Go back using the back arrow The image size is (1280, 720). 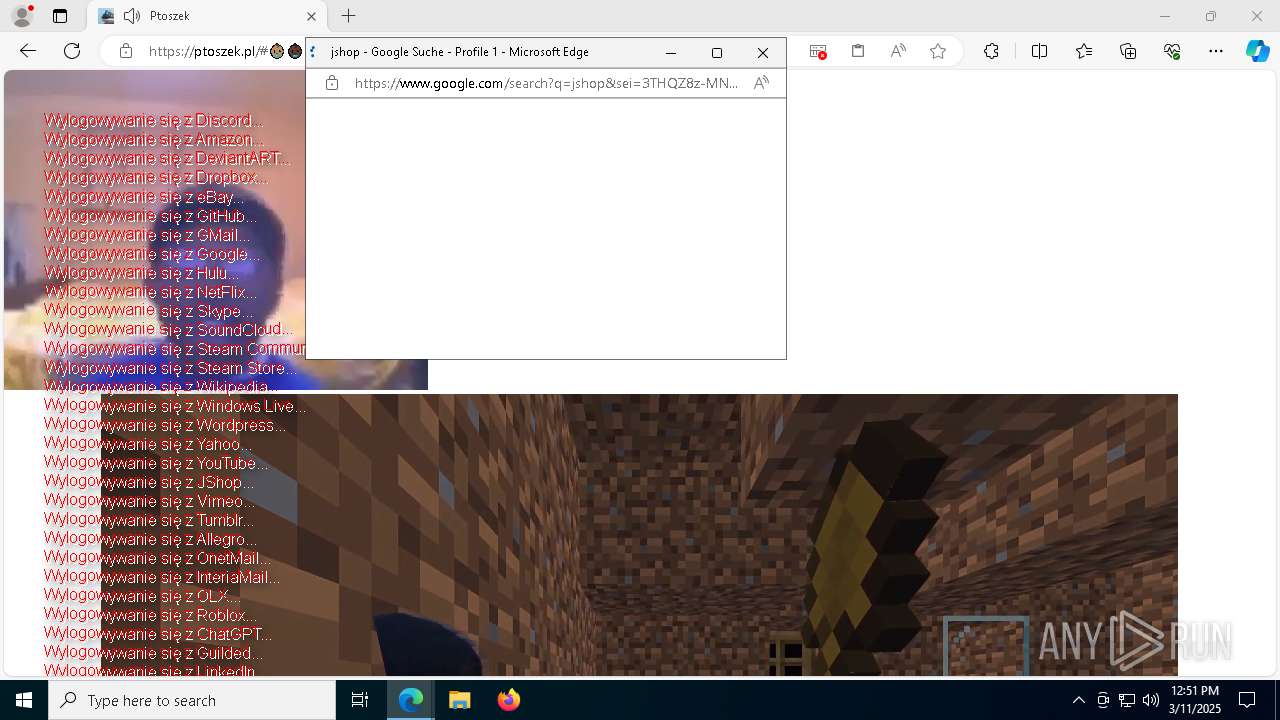[28, 51]
